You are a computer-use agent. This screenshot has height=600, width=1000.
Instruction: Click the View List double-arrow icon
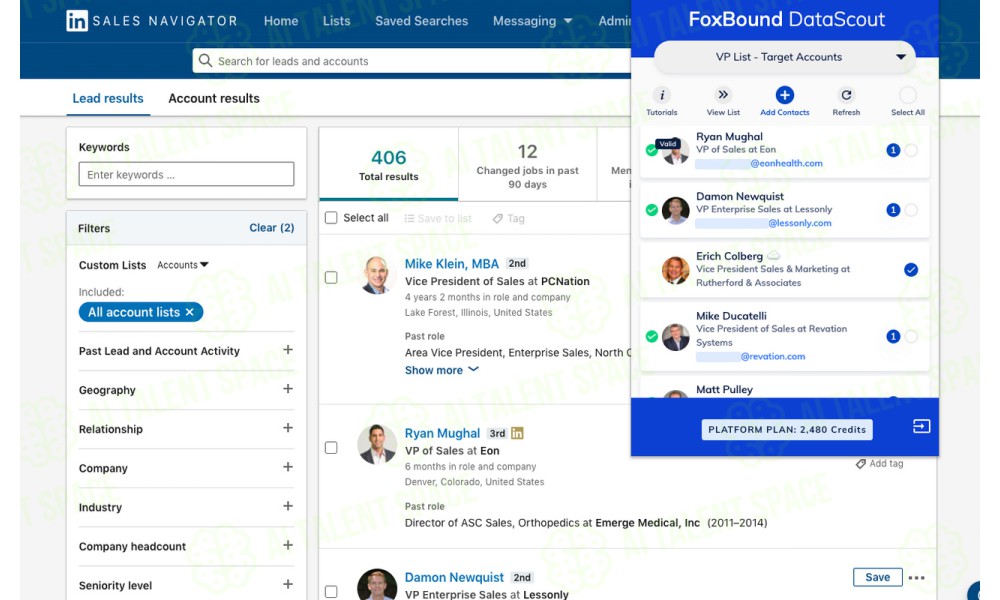point(723,95)
